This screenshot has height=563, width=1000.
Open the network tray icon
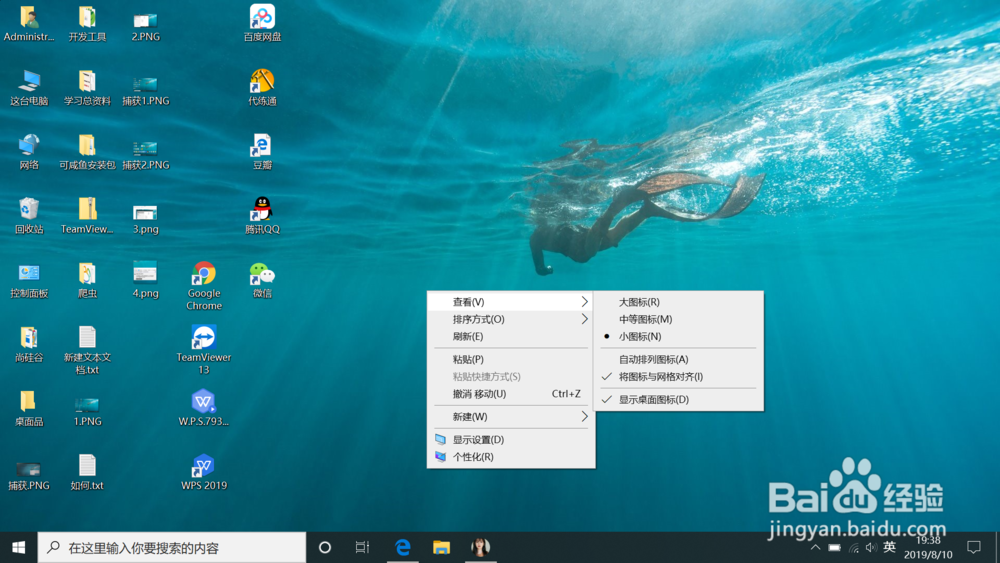853,547
